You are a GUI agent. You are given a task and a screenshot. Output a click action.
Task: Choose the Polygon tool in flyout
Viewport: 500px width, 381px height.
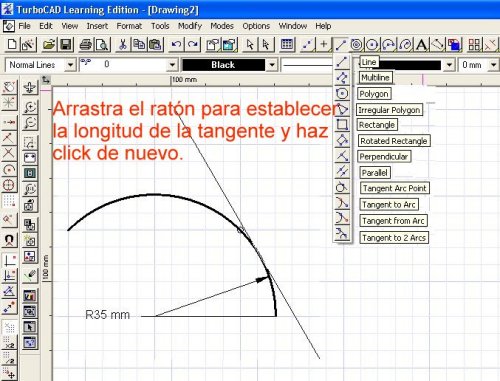[342, 93]
